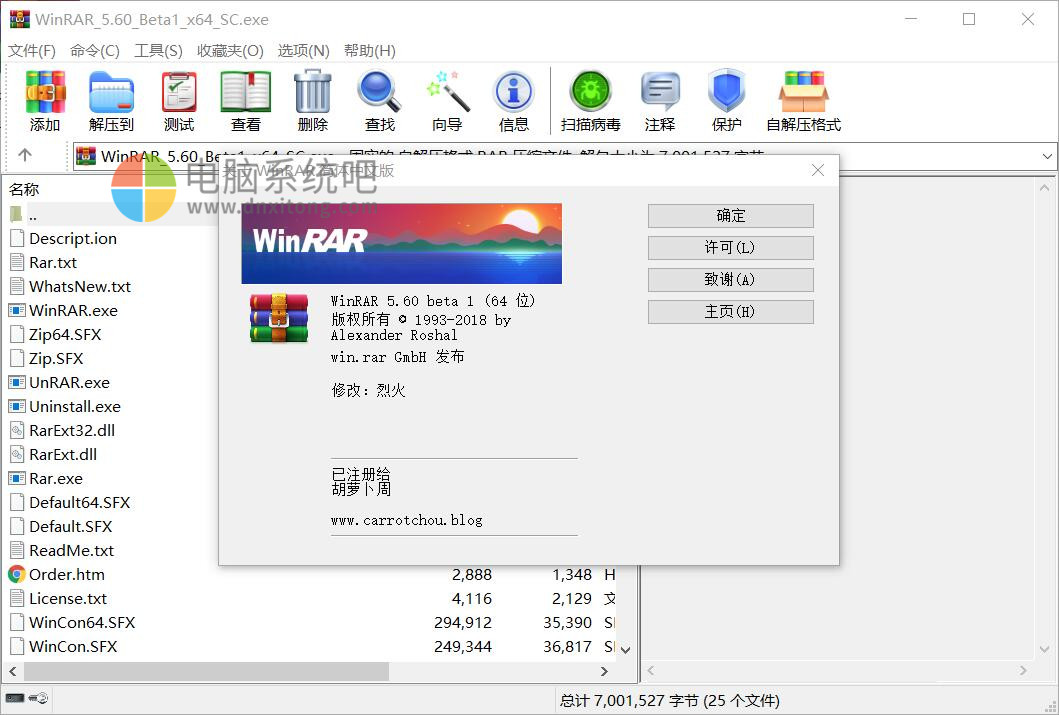
Task: Click the file list horizontal scrollbar thumb
Action: pyautogui.click(x=207, y=671)
